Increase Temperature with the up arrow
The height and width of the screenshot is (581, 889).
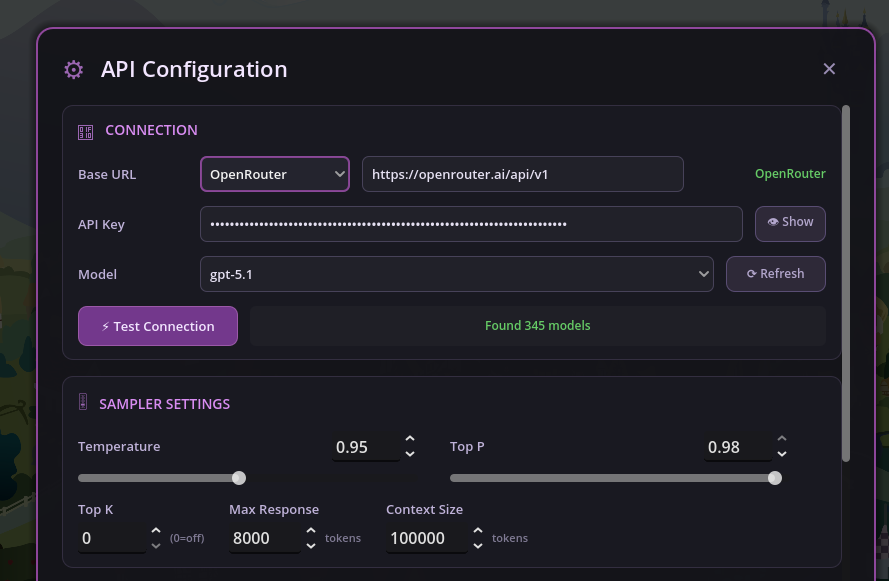coord(410,440)
